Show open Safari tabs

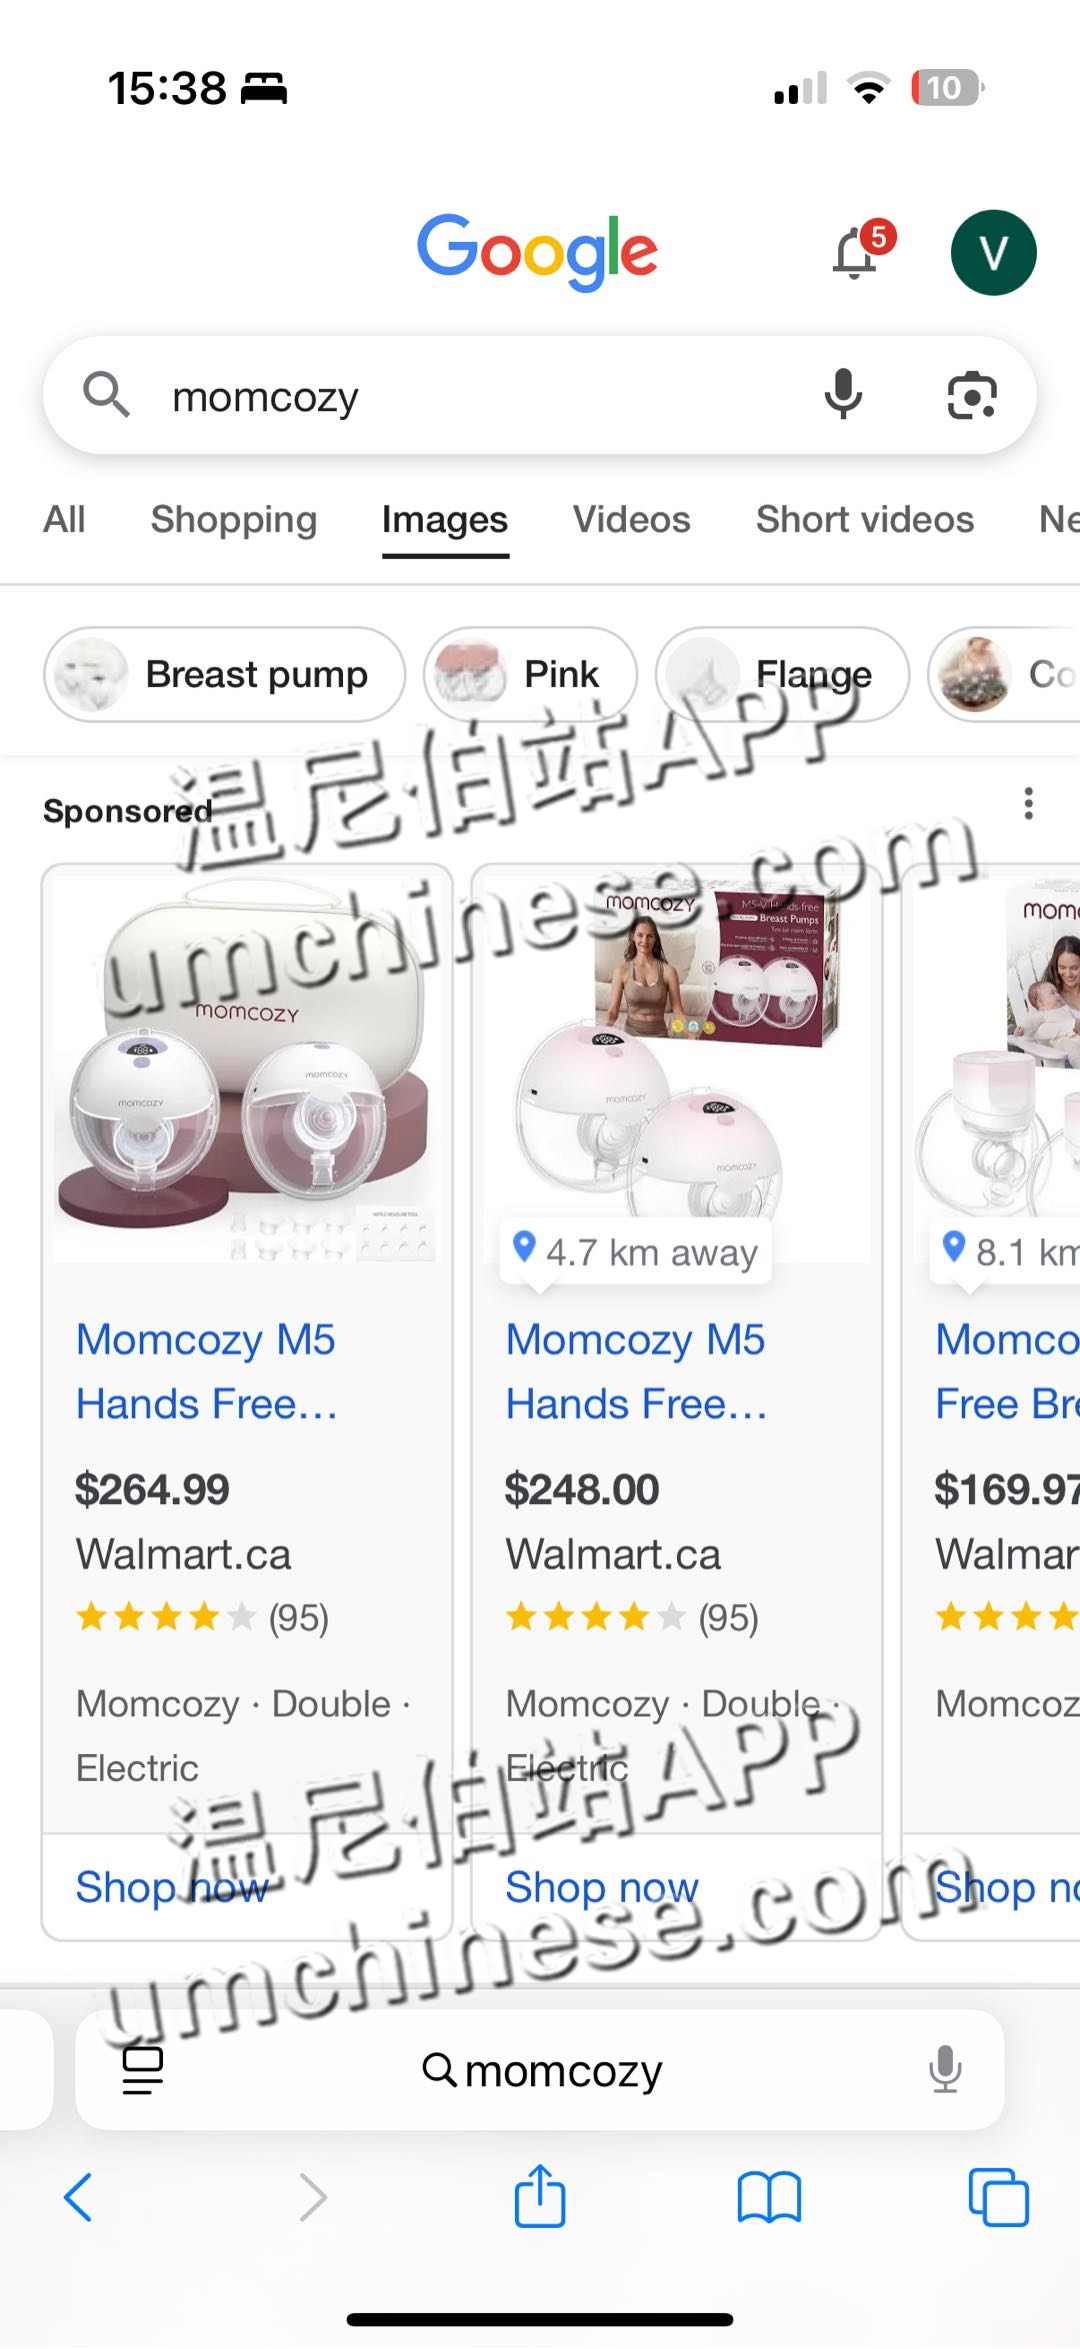[x=998, y=2197]
